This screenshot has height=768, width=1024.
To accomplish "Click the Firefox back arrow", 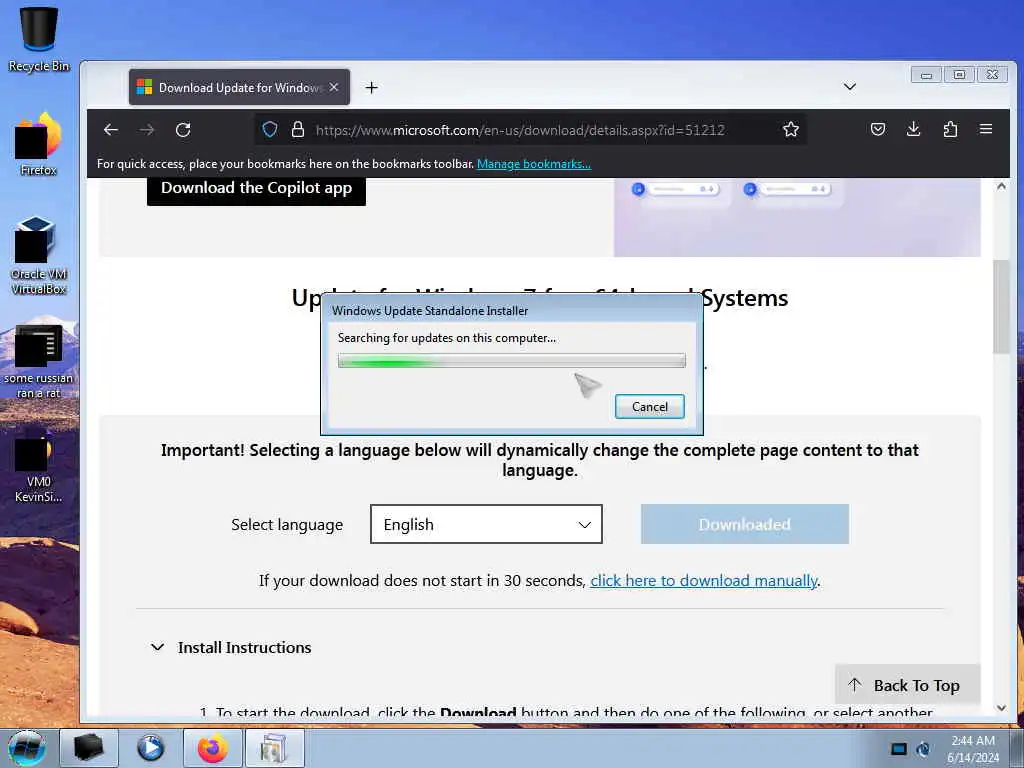I will 111,129.
